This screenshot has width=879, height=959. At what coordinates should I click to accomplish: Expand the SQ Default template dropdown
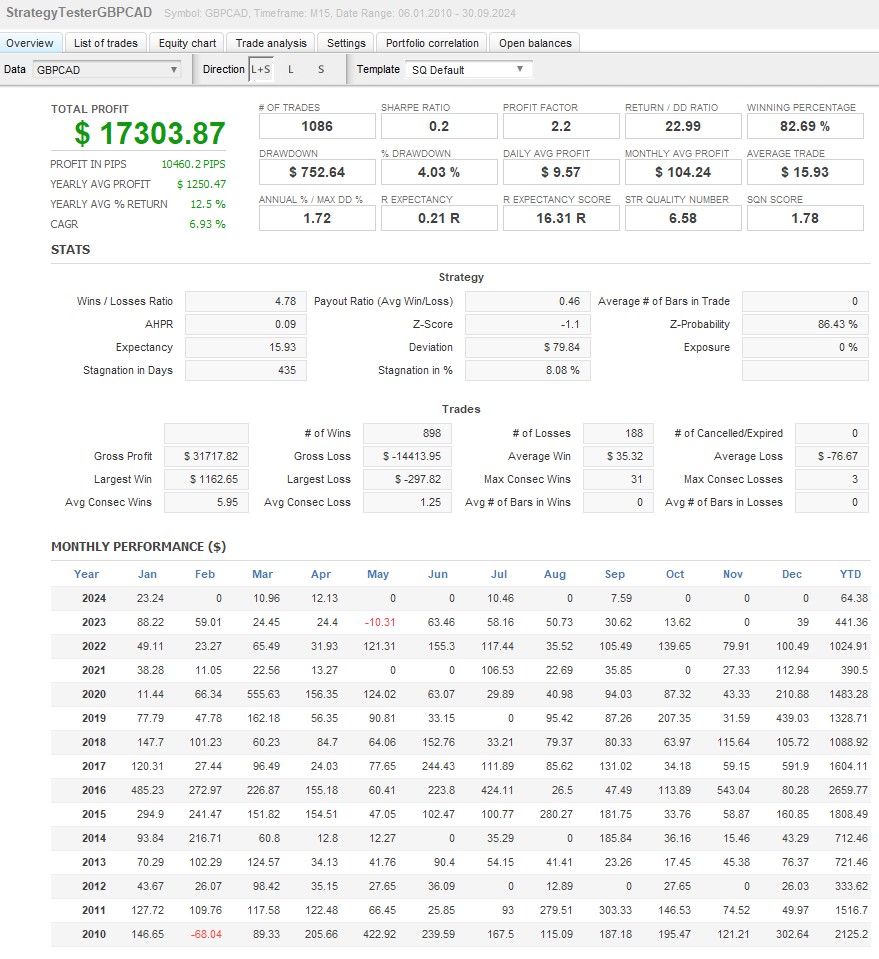point(469,70)
